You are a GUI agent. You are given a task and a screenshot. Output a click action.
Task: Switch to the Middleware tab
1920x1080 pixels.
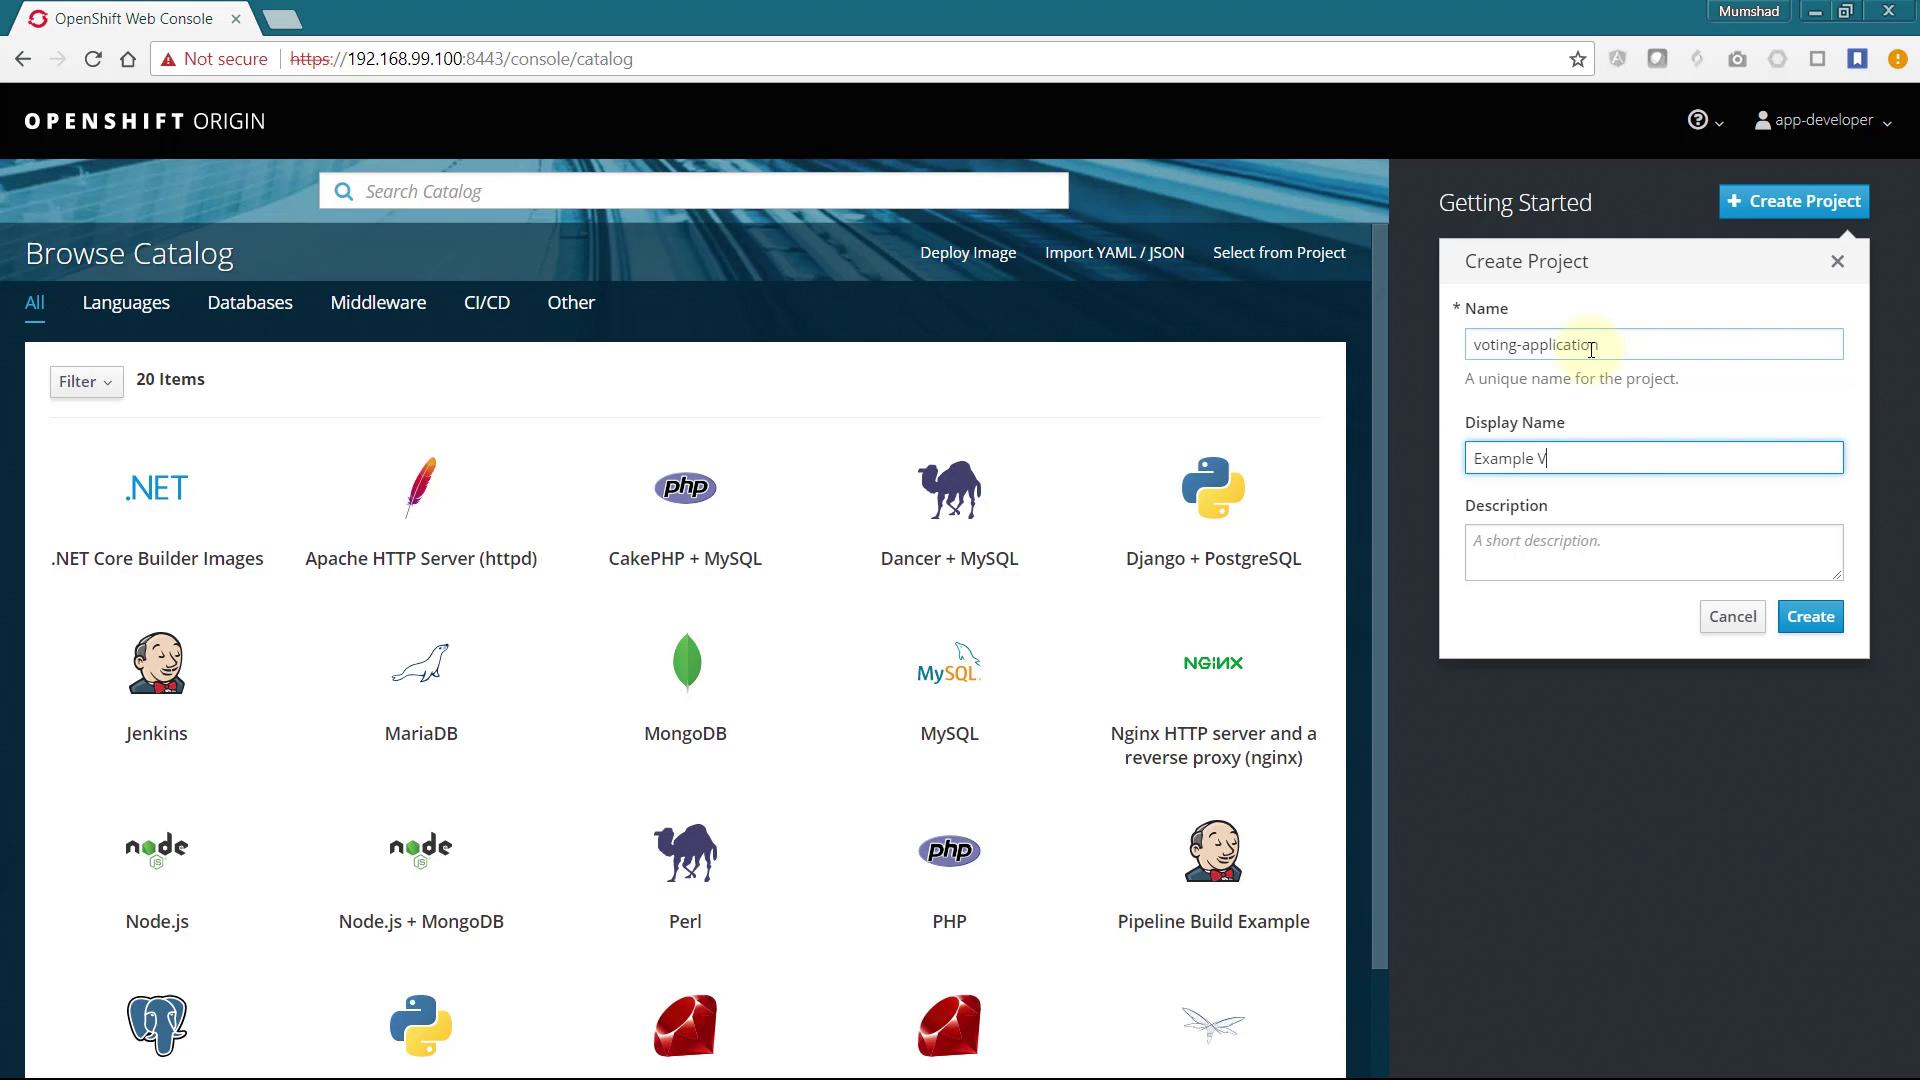point(378,303)
